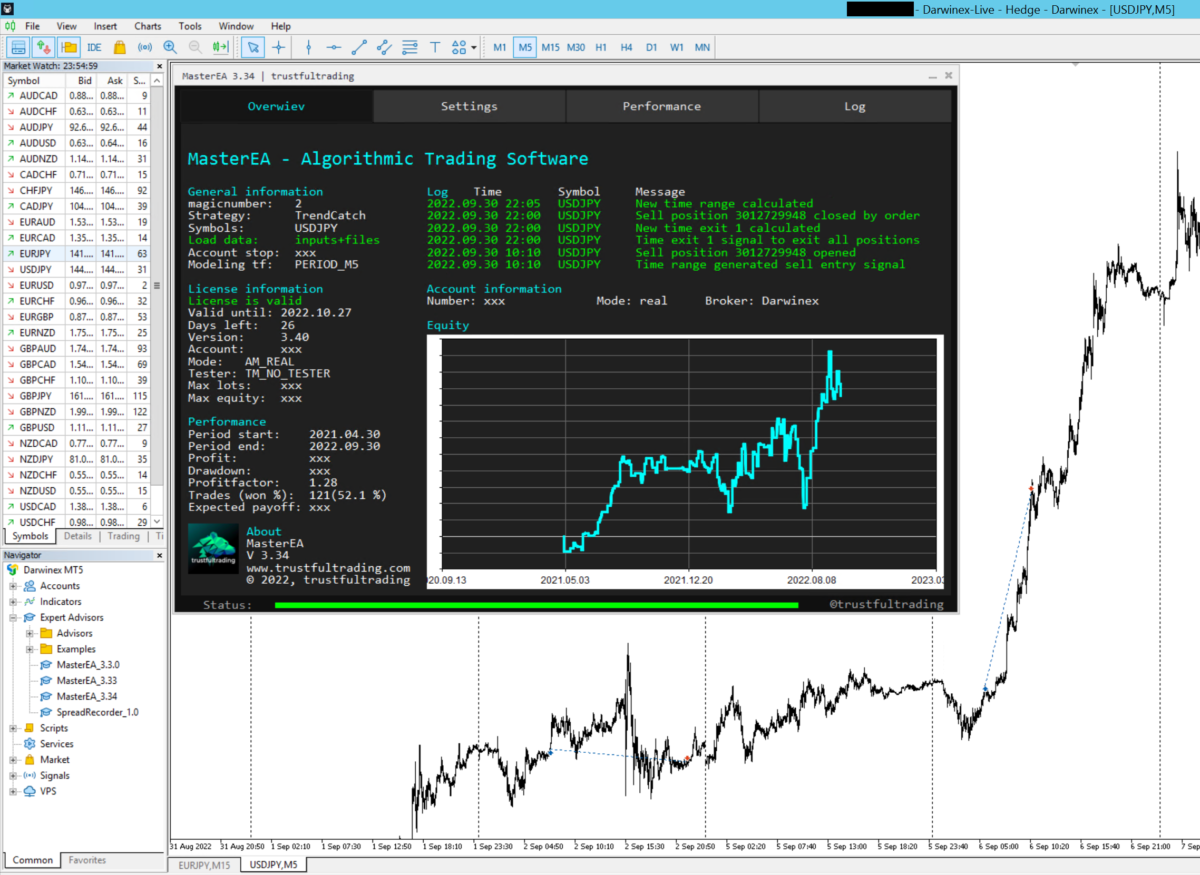Click the Zoom In magnifier icon

(168, 47)
